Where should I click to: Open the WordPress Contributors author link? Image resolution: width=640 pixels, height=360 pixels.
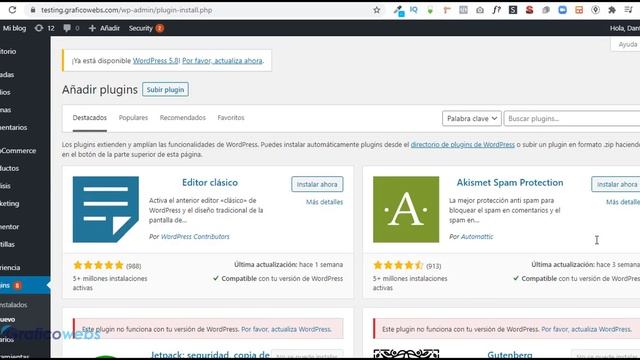(195, 236)
